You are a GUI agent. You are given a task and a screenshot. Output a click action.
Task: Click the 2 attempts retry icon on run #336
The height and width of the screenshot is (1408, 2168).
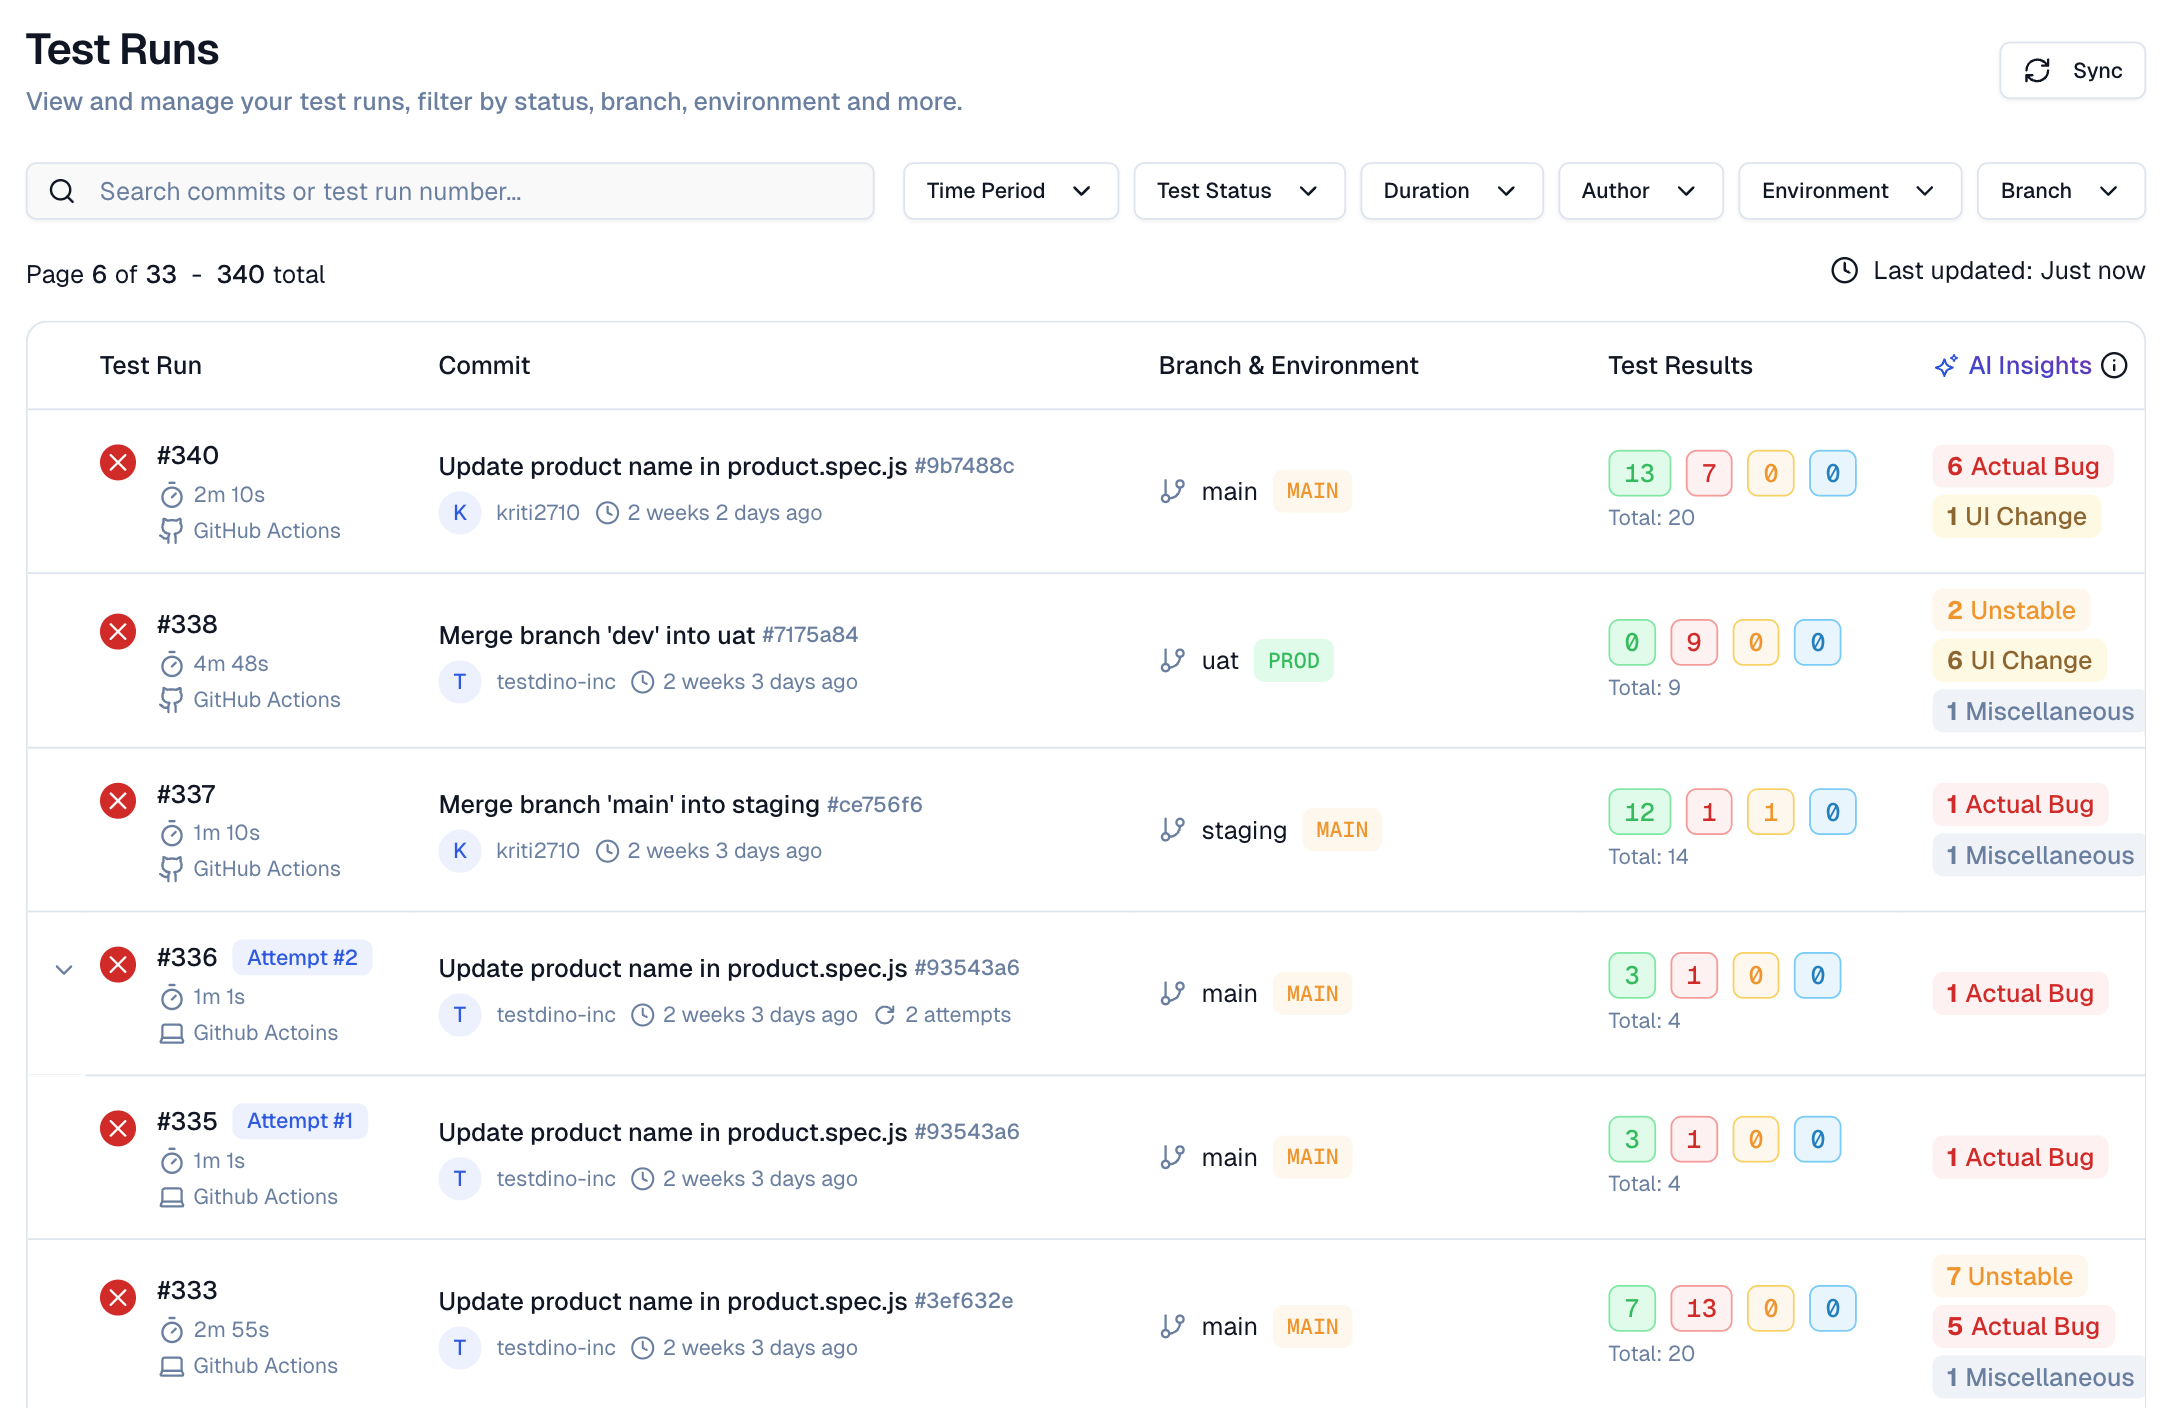[x=885, y=1014]
